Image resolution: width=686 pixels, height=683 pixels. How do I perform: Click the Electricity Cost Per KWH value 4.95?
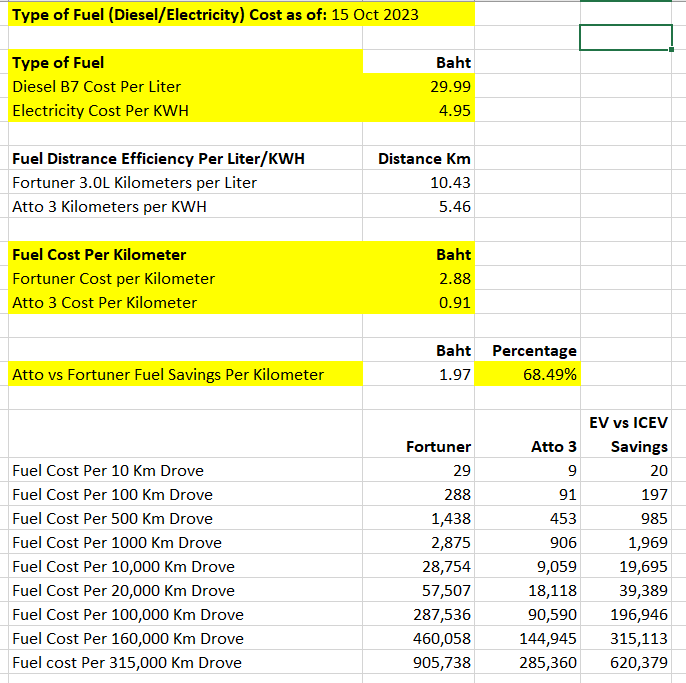454,111
